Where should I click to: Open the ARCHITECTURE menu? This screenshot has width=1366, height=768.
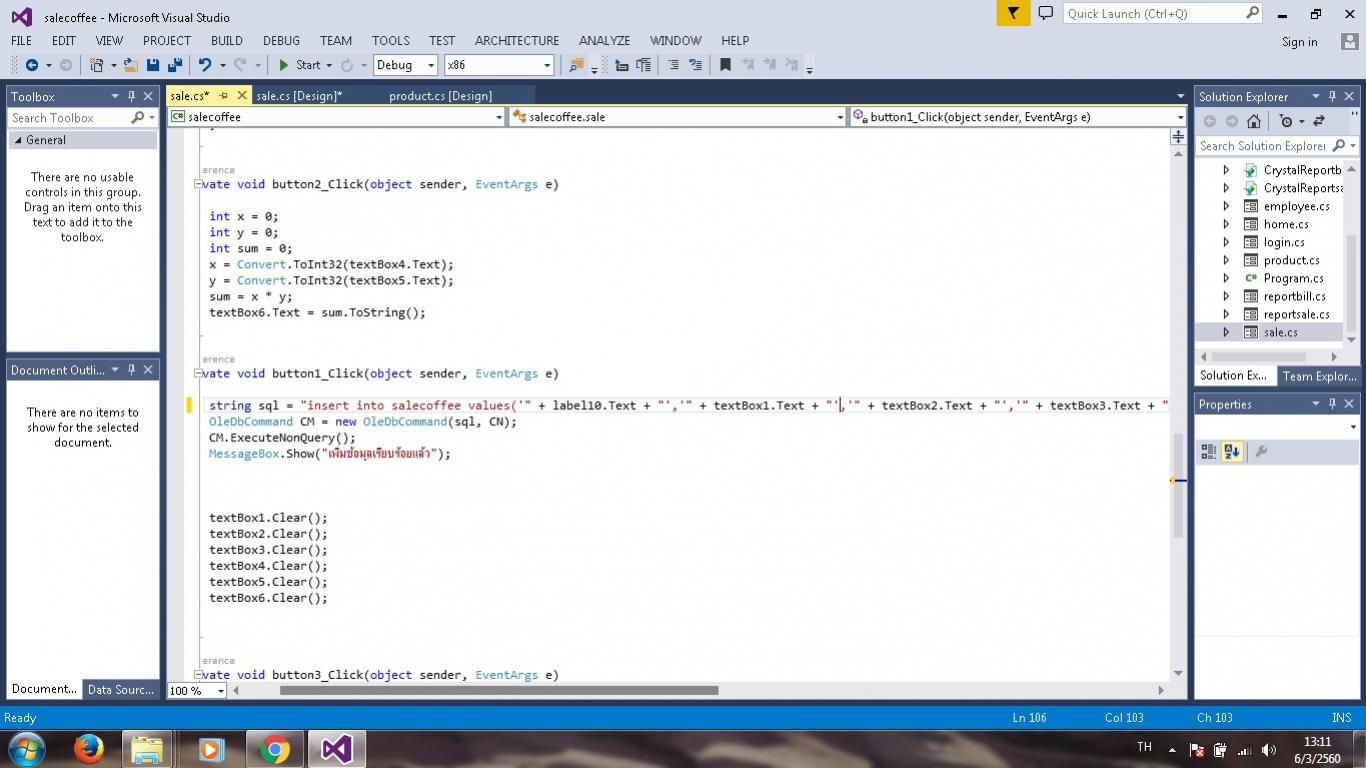517,41
